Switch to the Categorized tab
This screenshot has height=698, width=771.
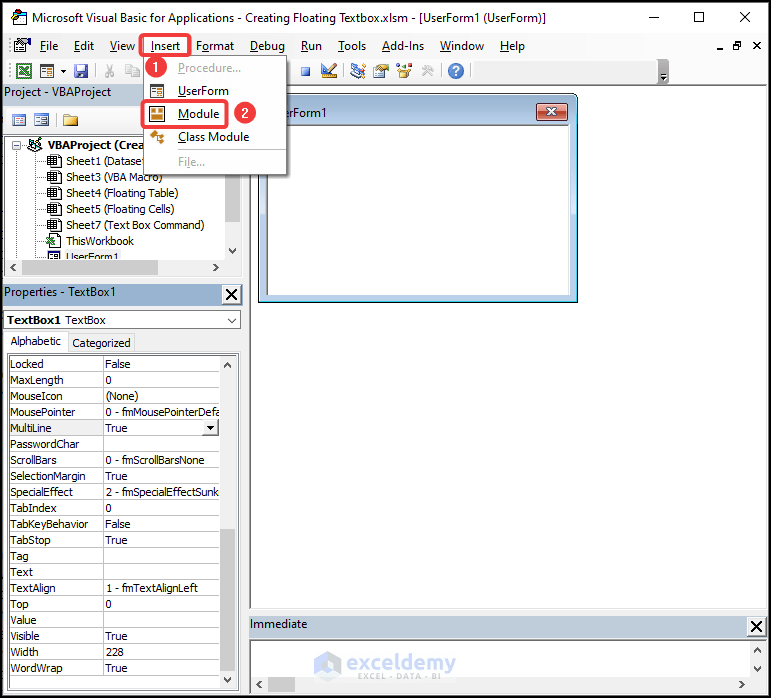click(x=101, y=343)
